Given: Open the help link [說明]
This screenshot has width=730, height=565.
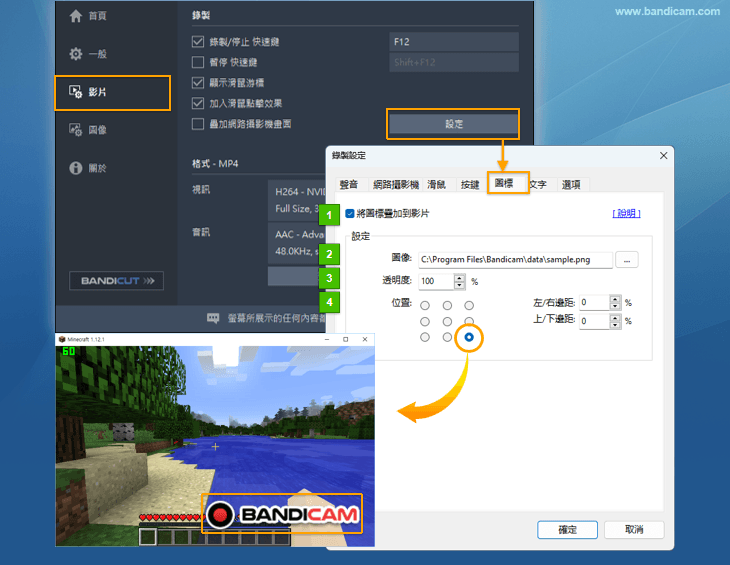Looking at the screenshot, I should 626,213.
